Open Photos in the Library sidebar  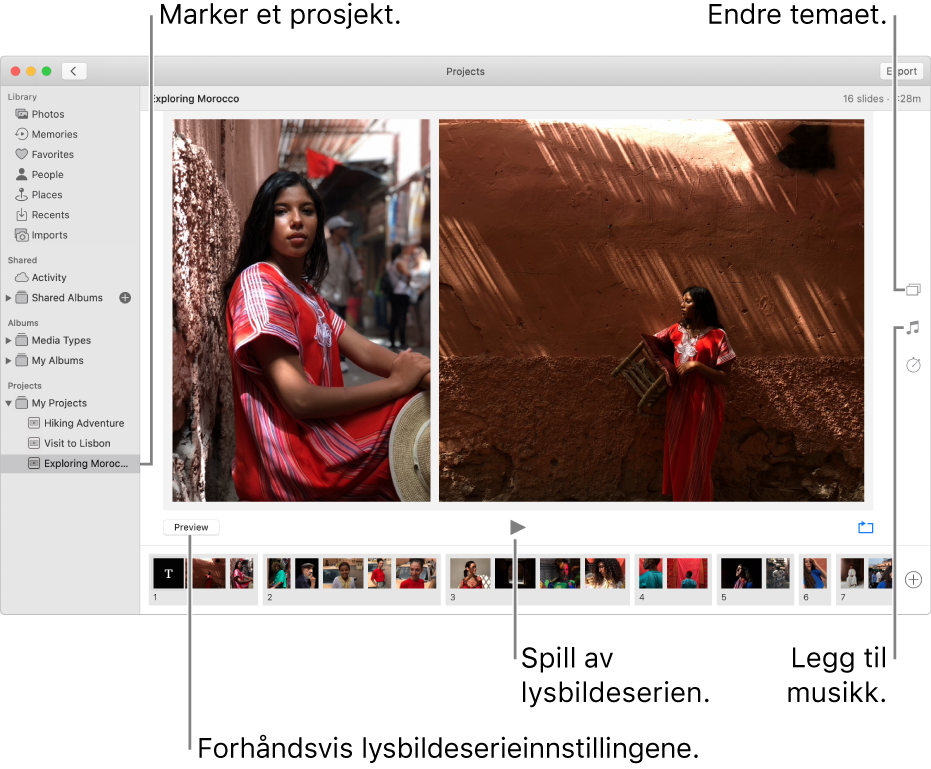pos(48,114)
